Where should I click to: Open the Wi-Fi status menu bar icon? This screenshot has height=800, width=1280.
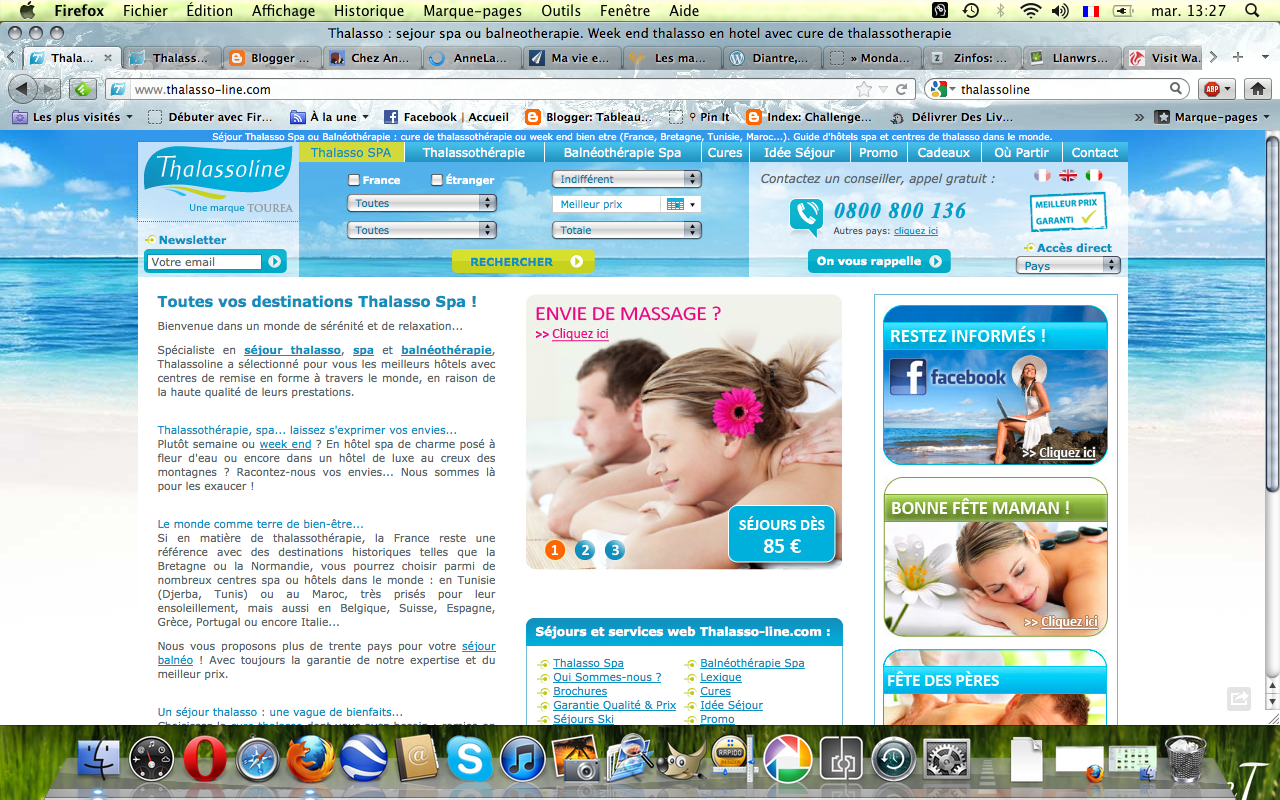tap(1031, 11)
